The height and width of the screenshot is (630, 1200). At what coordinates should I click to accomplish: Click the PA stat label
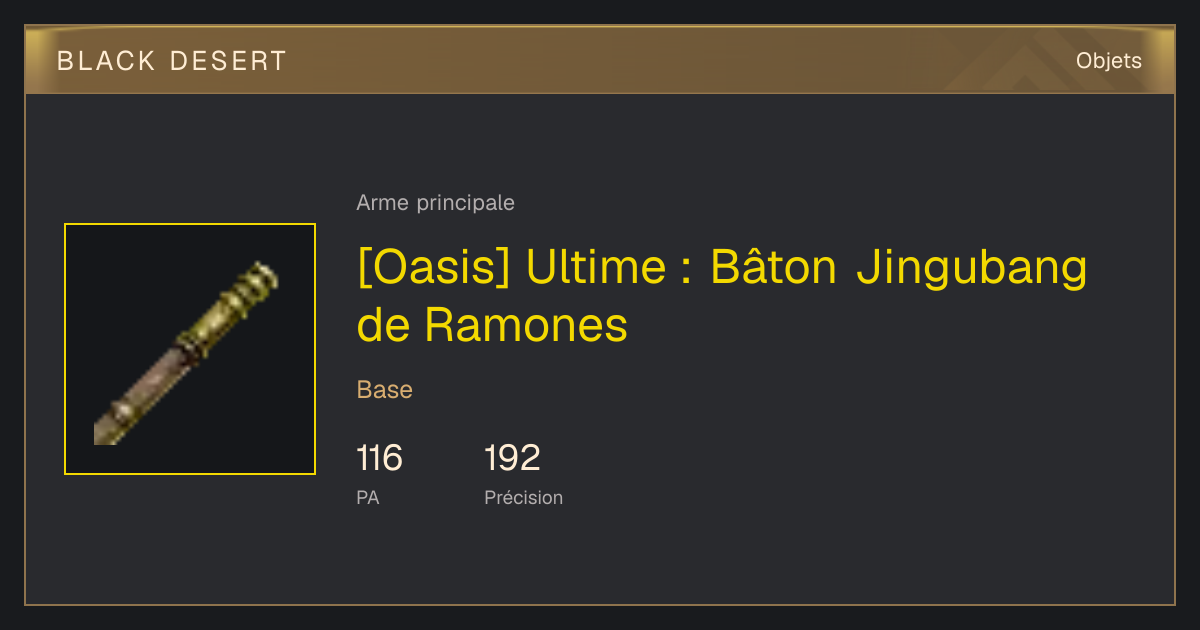click(x=368, y=497)
